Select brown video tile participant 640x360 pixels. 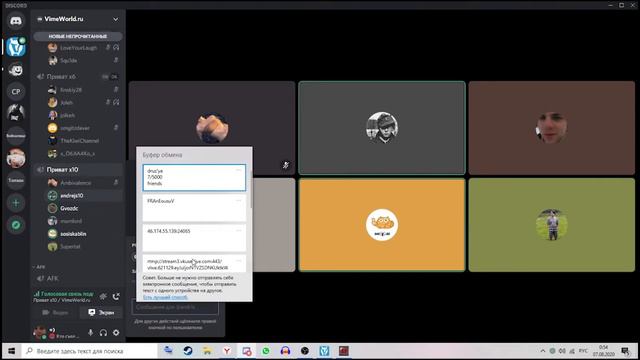[552, 128]
